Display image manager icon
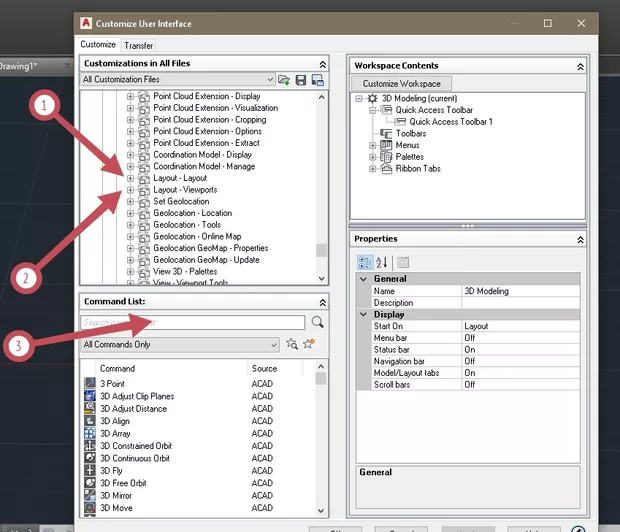 click(x=318, y=80)
